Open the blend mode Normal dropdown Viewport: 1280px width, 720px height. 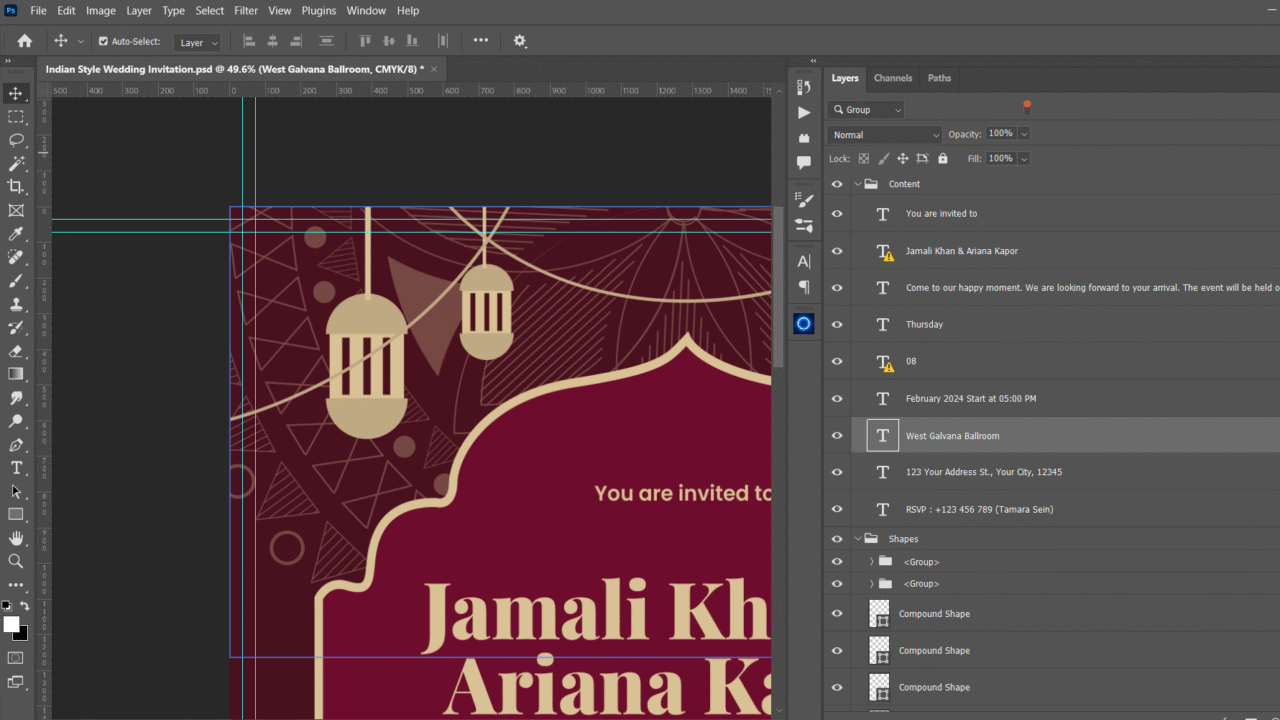click(x=885, y=135)
